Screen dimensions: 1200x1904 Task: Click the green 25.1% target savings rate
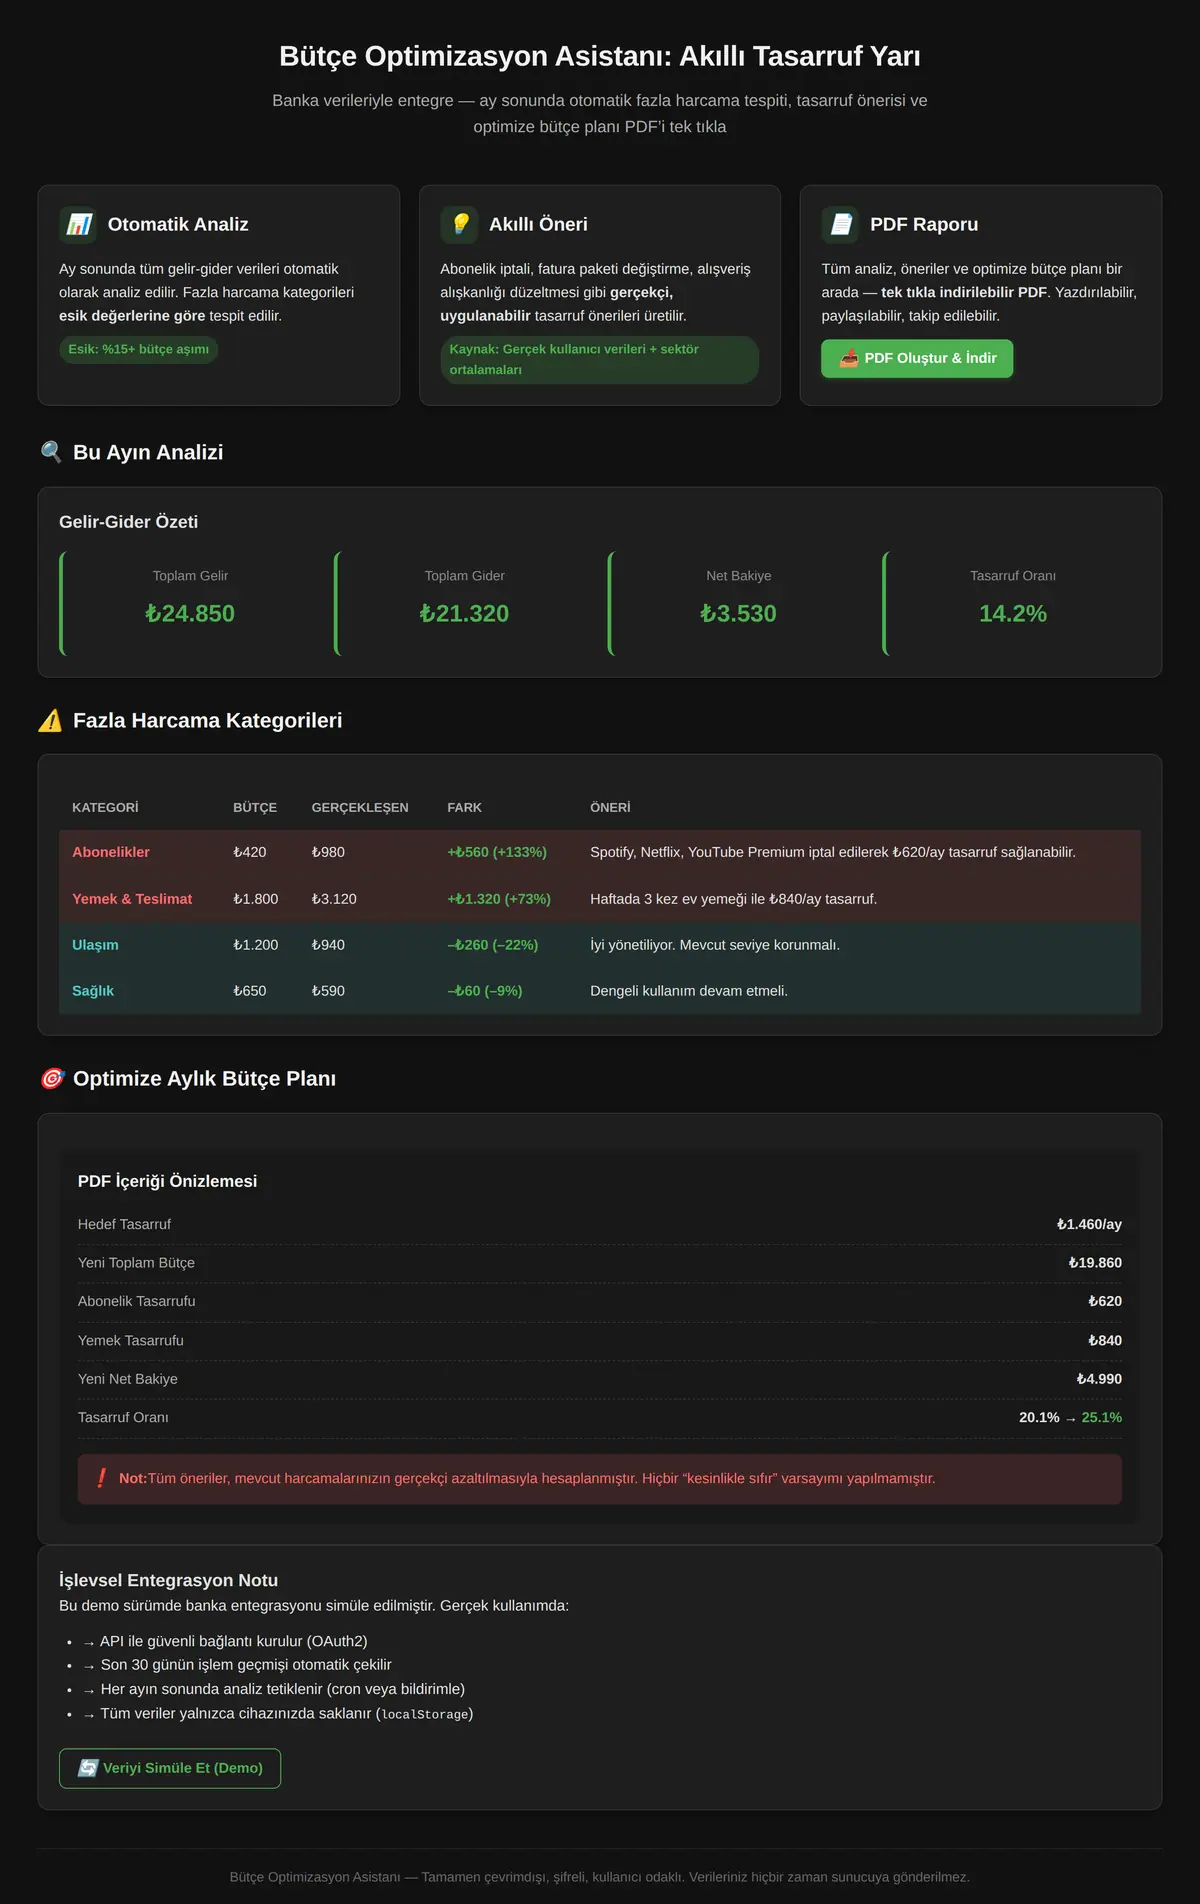click(x=1102, y=1418)
